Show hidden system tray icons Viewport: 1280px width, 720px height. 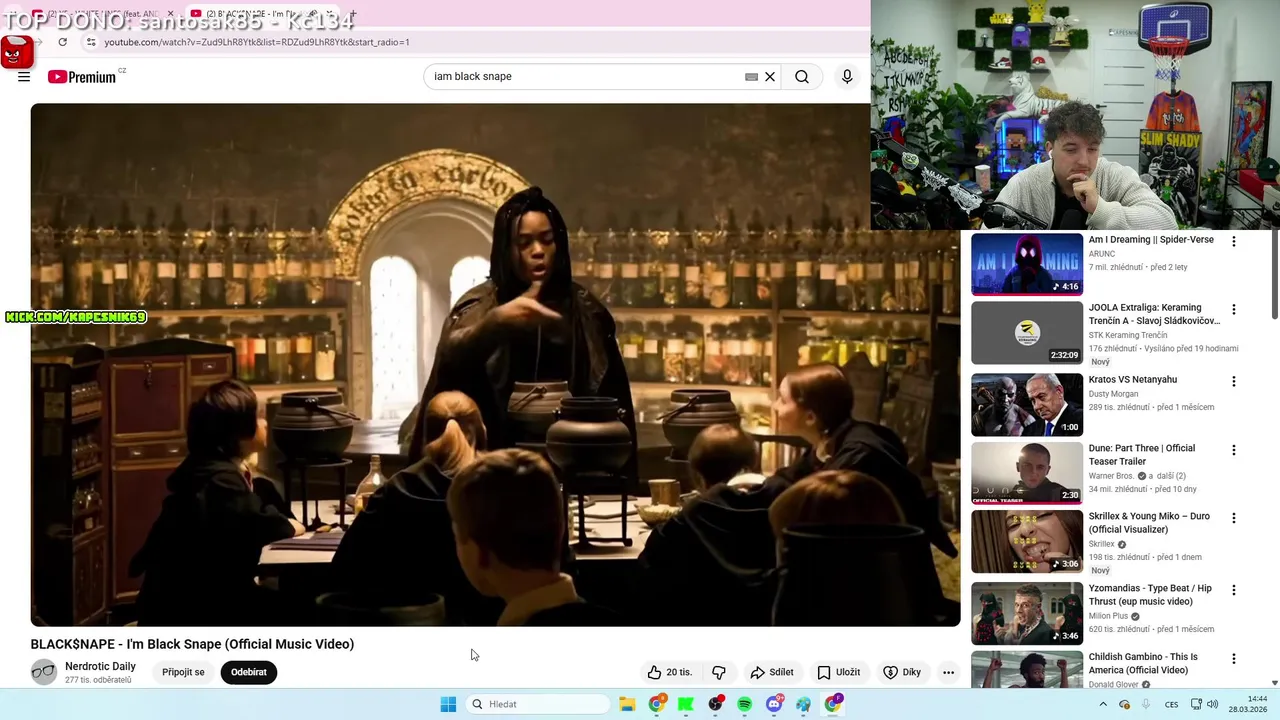pos(1103,704)
